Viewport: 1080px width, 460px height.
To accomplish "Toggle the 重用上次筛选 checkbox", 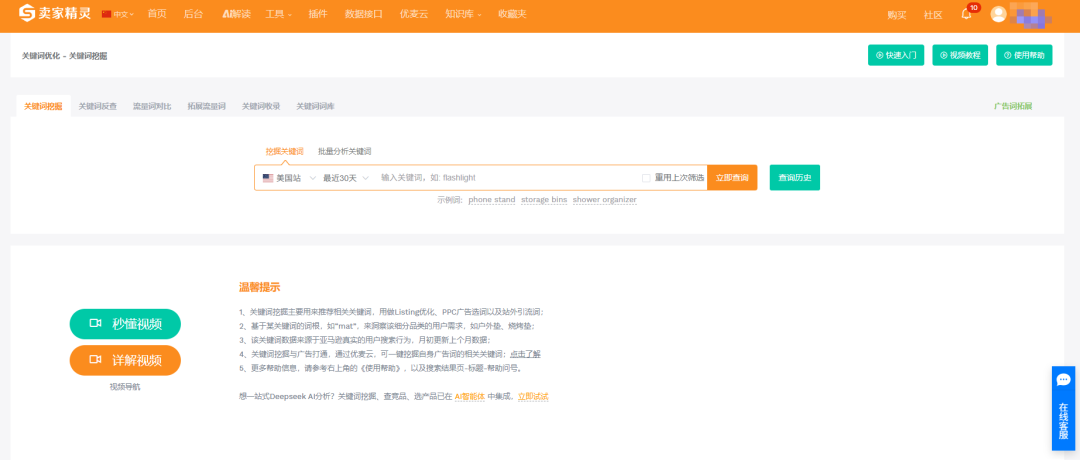I will tap(646, 178).
